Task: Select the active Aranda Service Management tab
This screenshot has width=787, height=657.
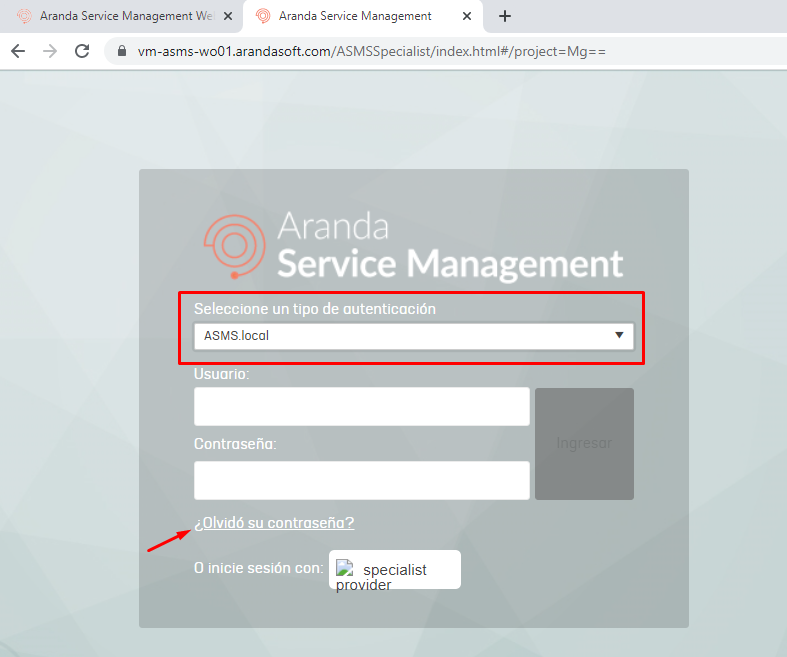Action: [x=363, y=16]
